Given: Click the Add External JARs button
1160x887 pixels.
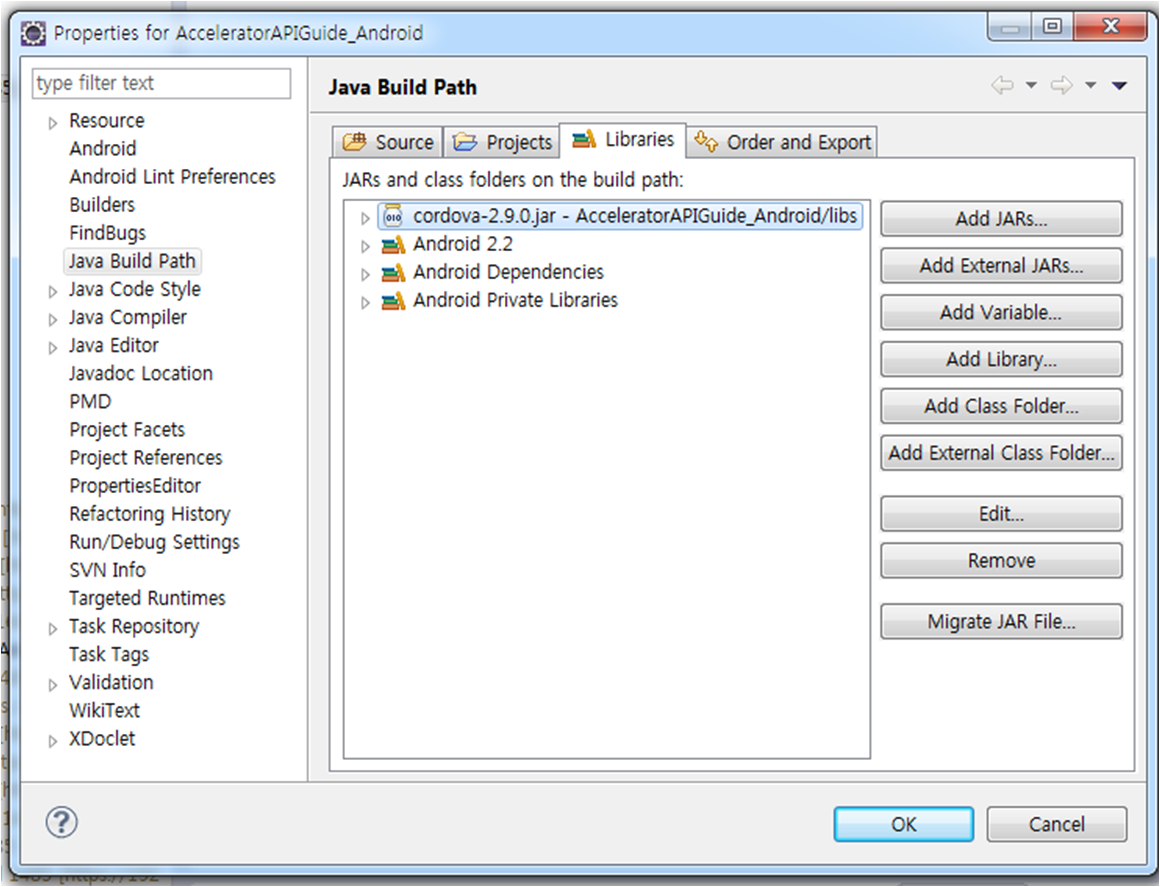Looking at the screenshot, I should (x=1001, y=266).
